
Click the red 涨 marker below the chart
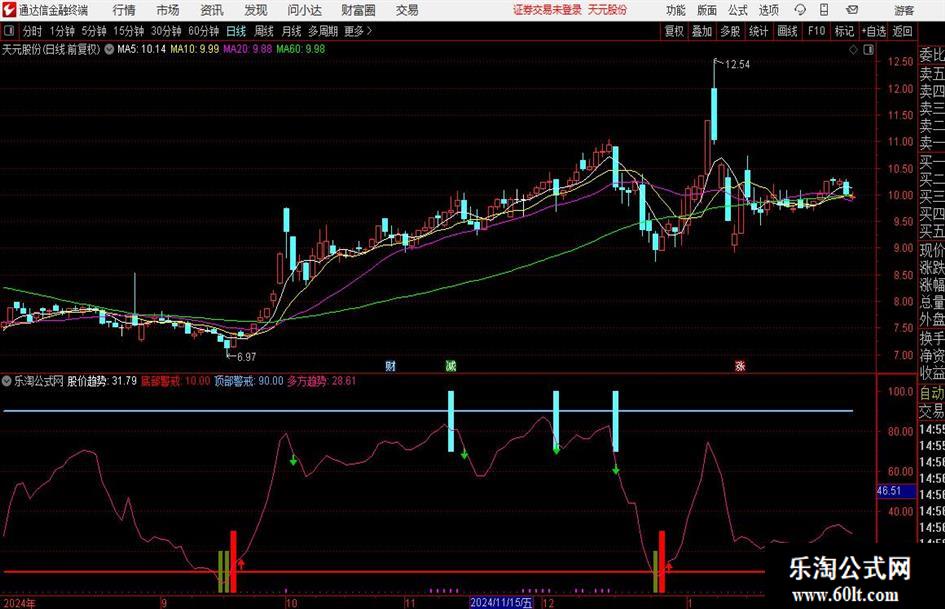coord(740,366)
